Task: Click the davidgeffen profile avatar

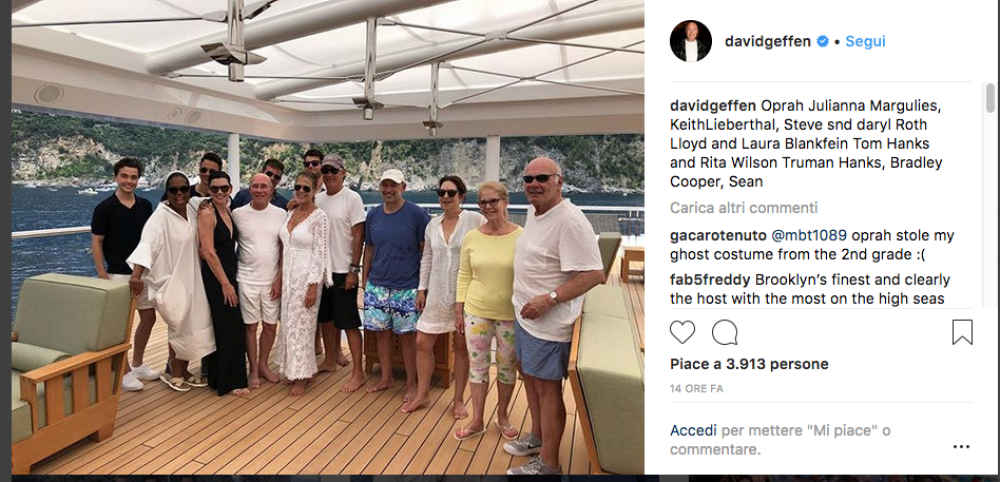Action: (691, 41)
